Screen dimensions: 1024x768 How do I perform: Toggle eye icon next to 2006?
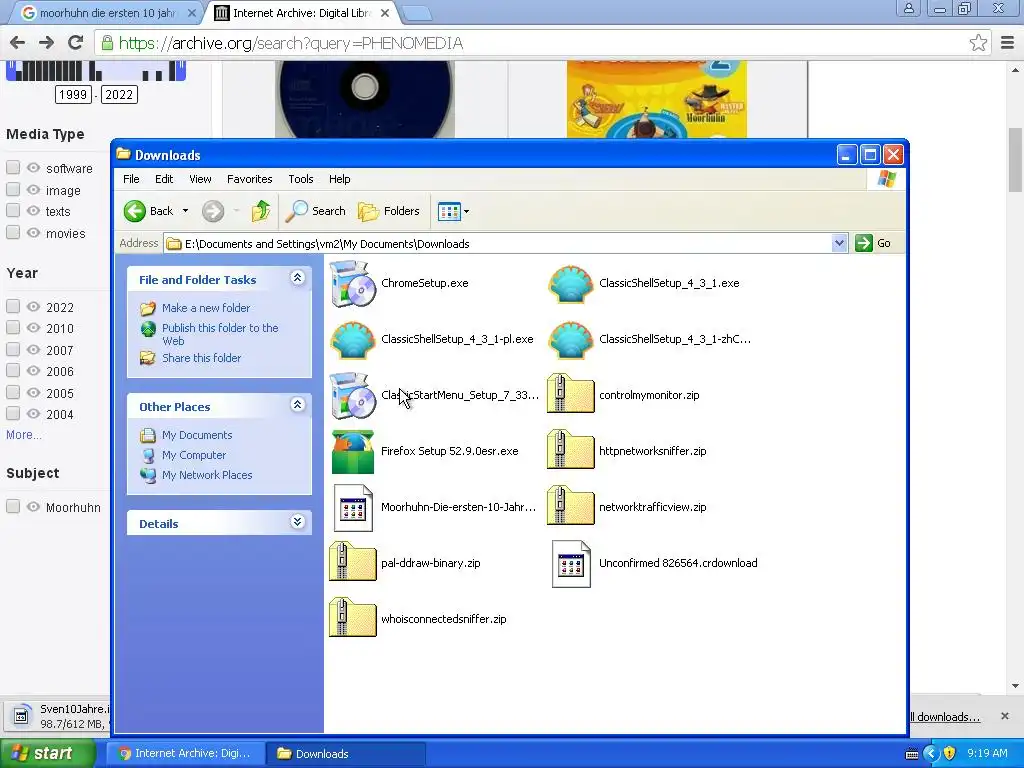[33, 371]
